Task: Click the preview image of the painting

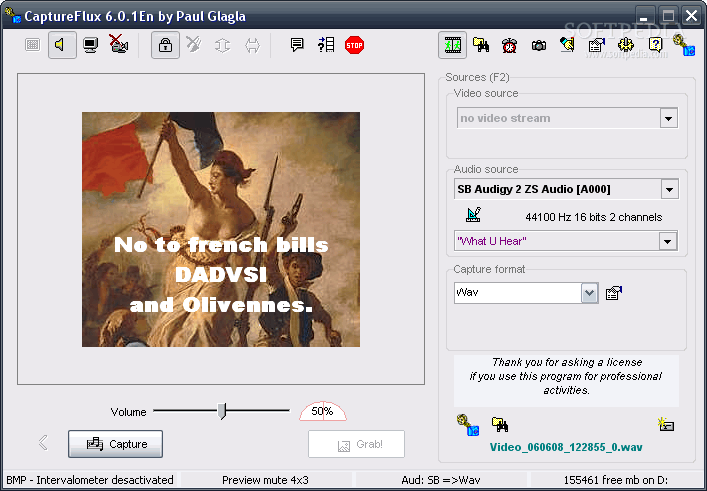Action: click(x=221, y=229)
